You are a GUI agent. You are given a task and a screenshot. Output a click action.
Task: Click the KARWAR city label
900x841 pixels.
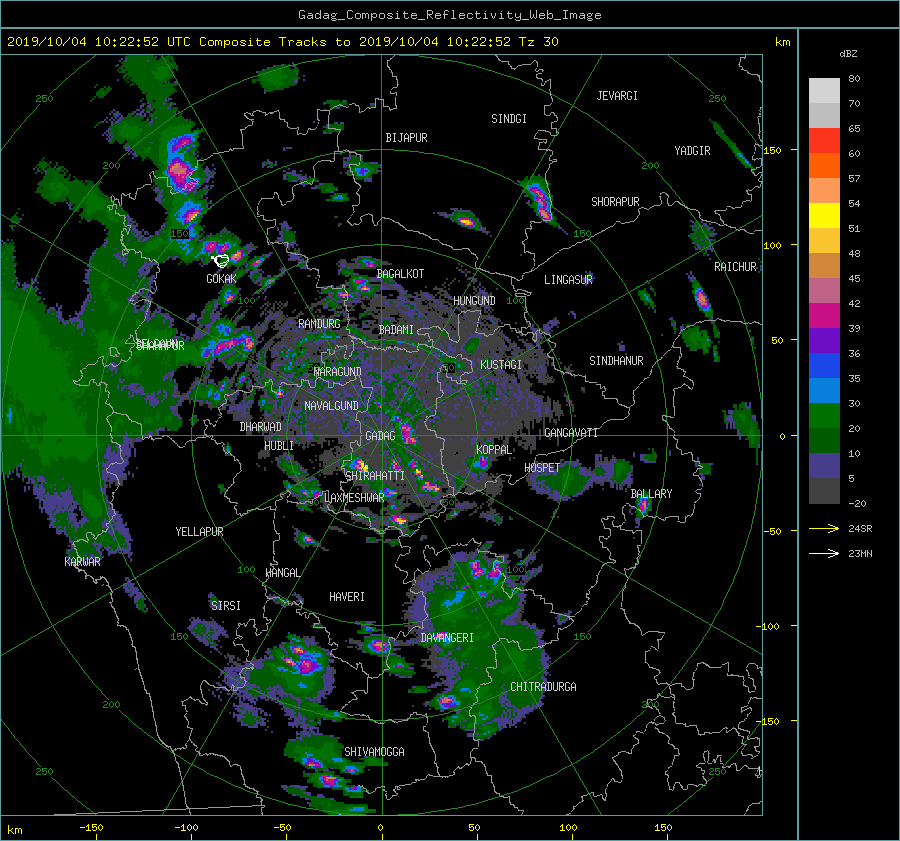click(x=82, y=562)
